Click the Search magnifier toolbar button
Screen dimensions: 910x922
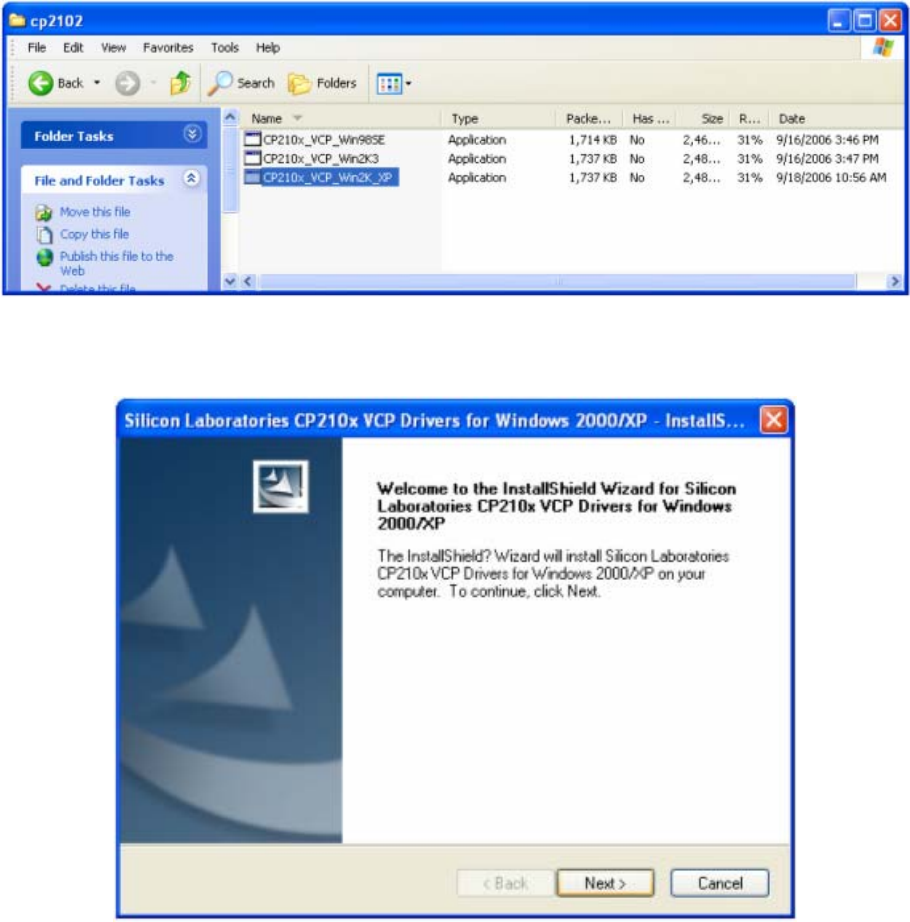(x=242, y=83)
